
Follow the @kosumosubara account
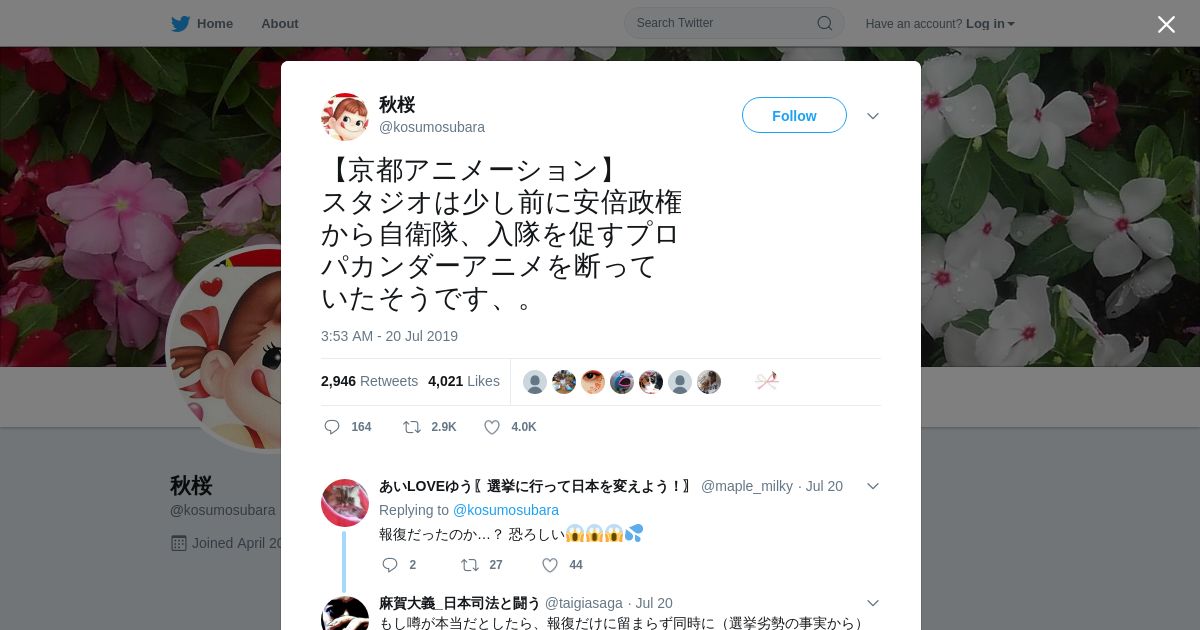click(794, 115)
